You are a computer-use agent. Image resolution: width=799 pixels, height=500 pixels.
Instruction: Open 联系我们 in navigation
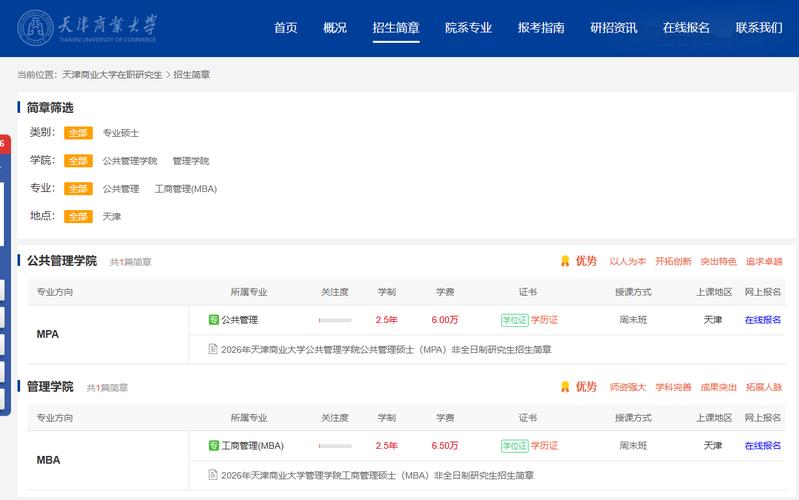pyautogui.click(x=759, y=28)
